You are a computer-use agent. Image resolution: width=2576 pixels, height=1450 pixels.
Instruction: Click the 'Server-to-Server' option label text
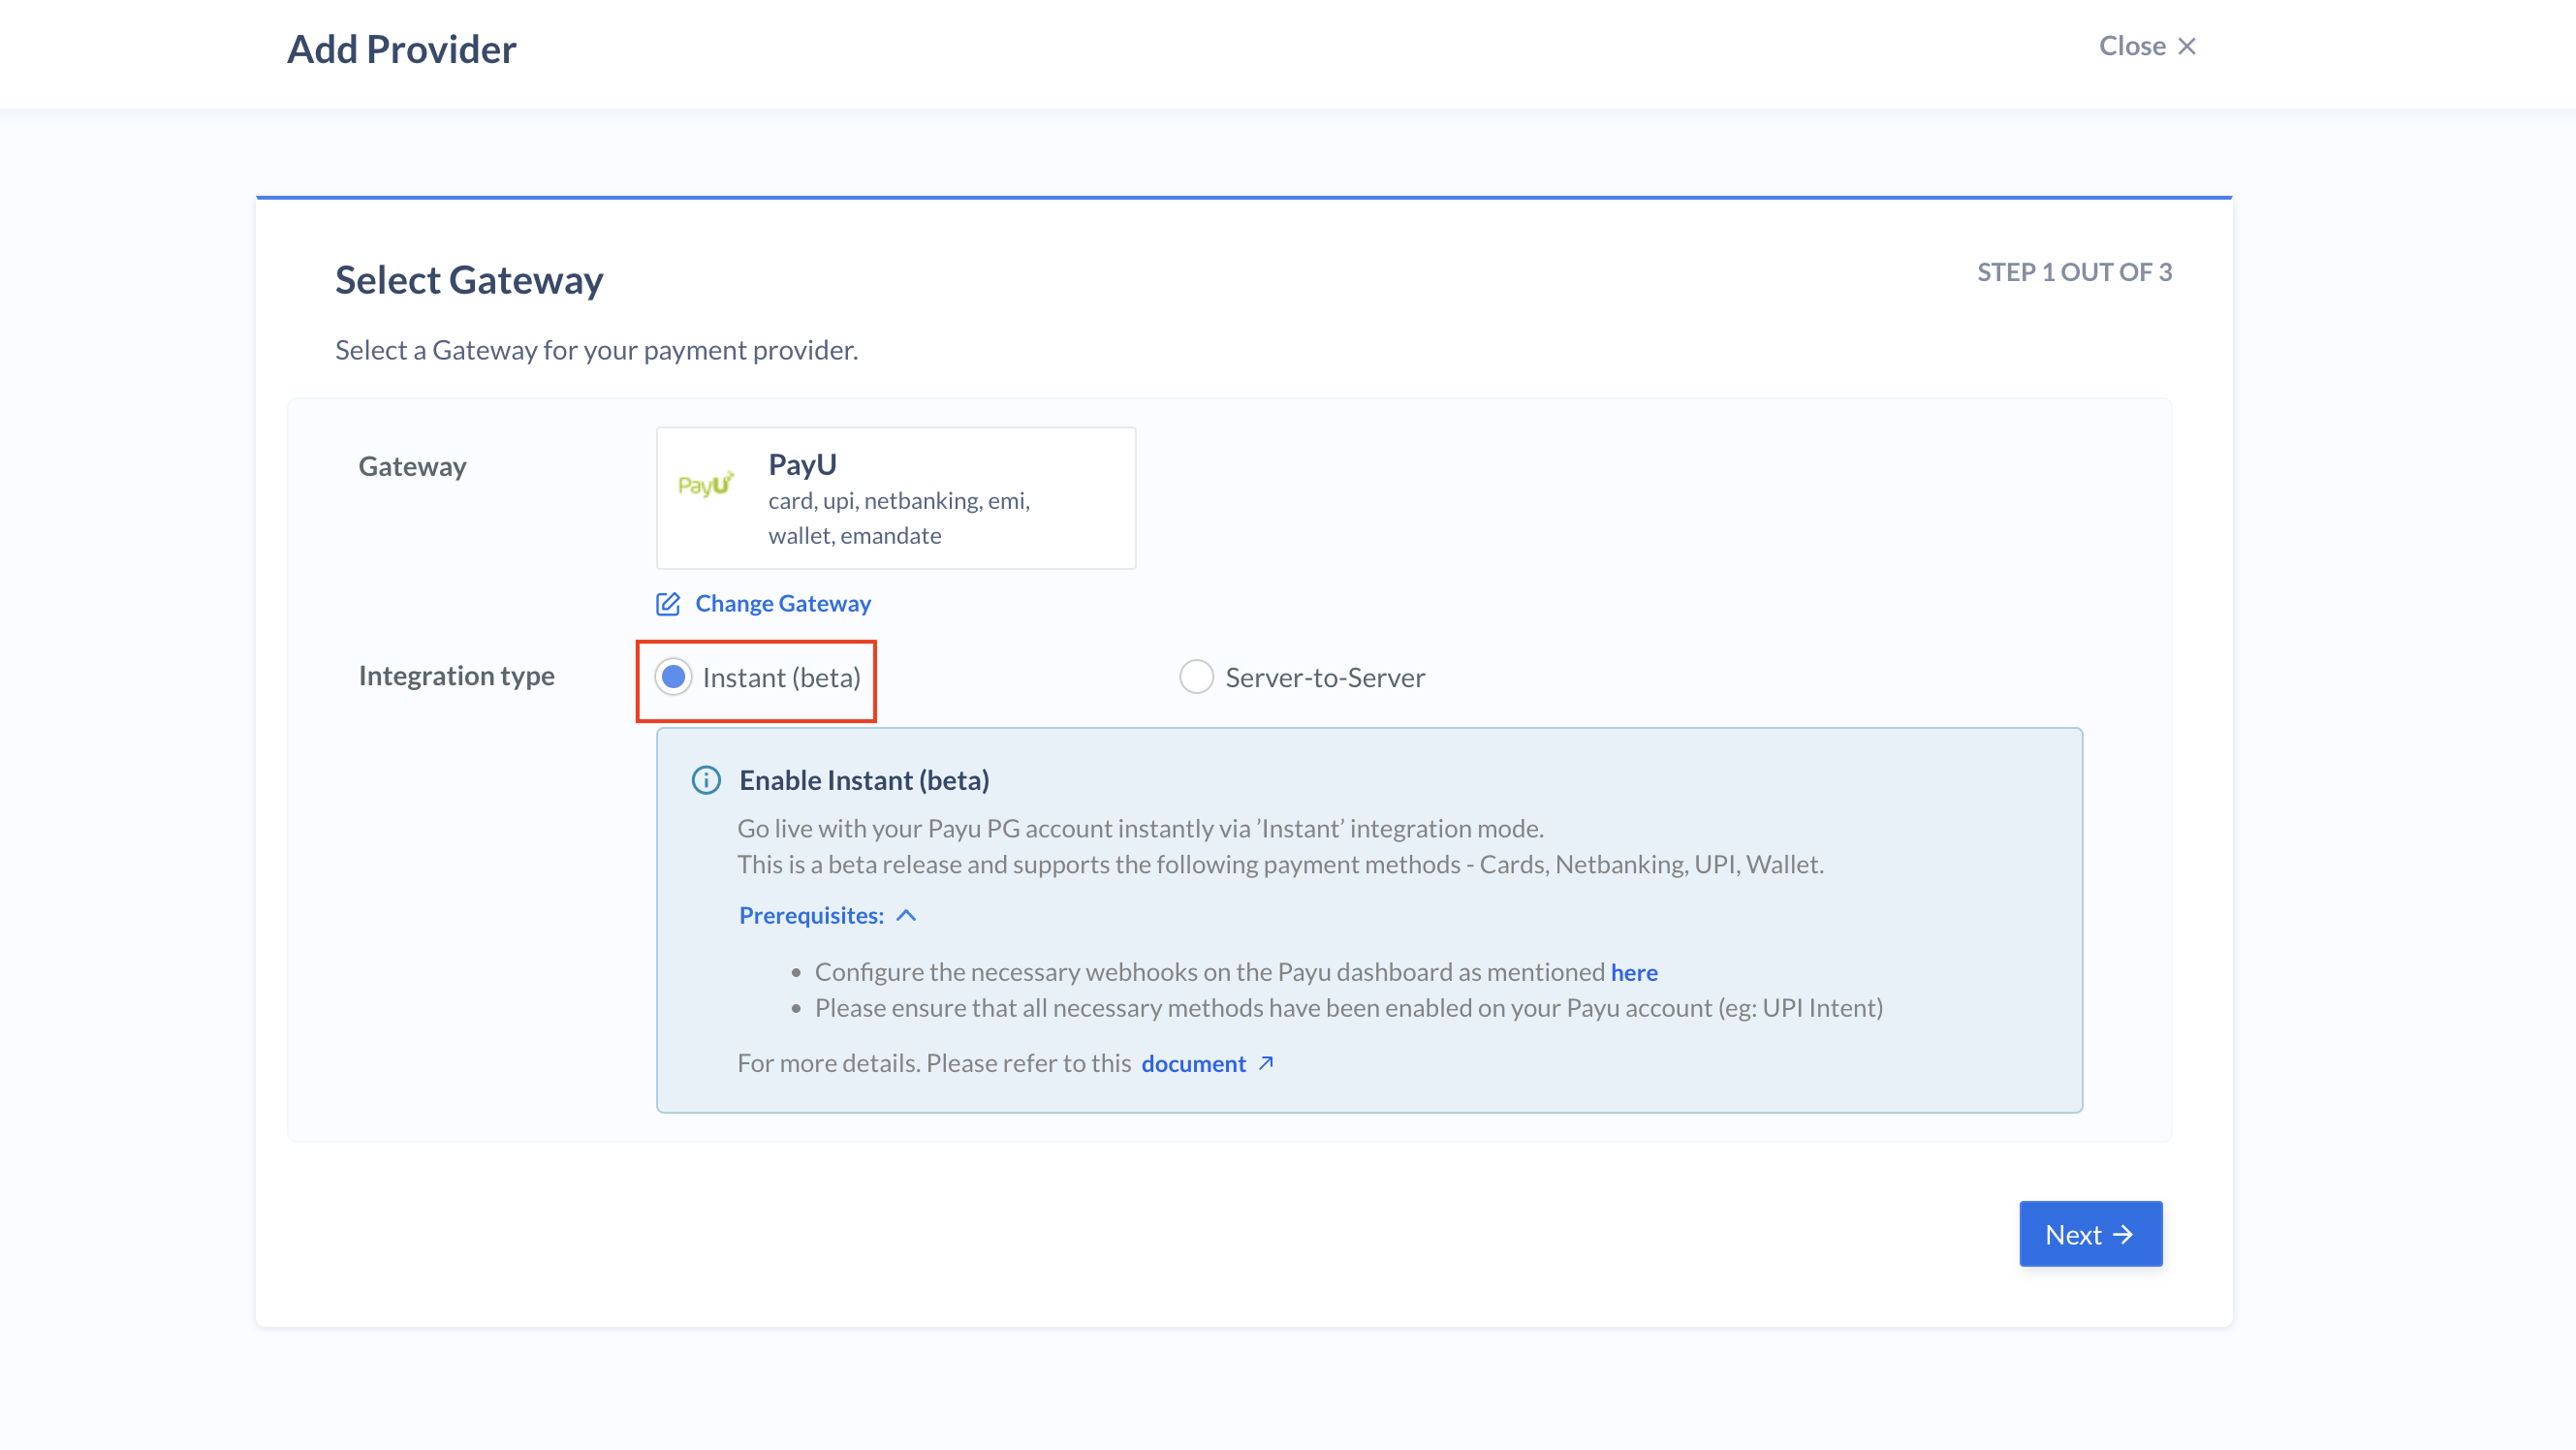point(1325,677)
